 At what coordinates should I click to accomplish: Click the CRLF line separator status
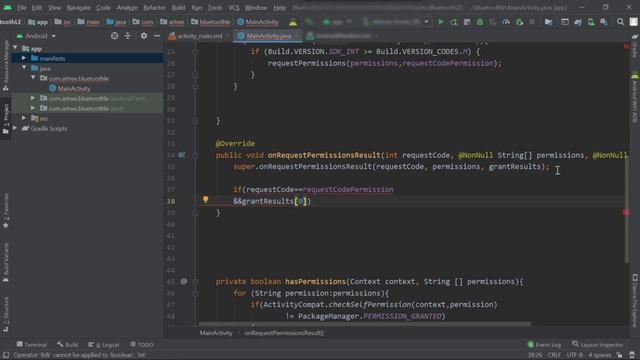(554, 355)
